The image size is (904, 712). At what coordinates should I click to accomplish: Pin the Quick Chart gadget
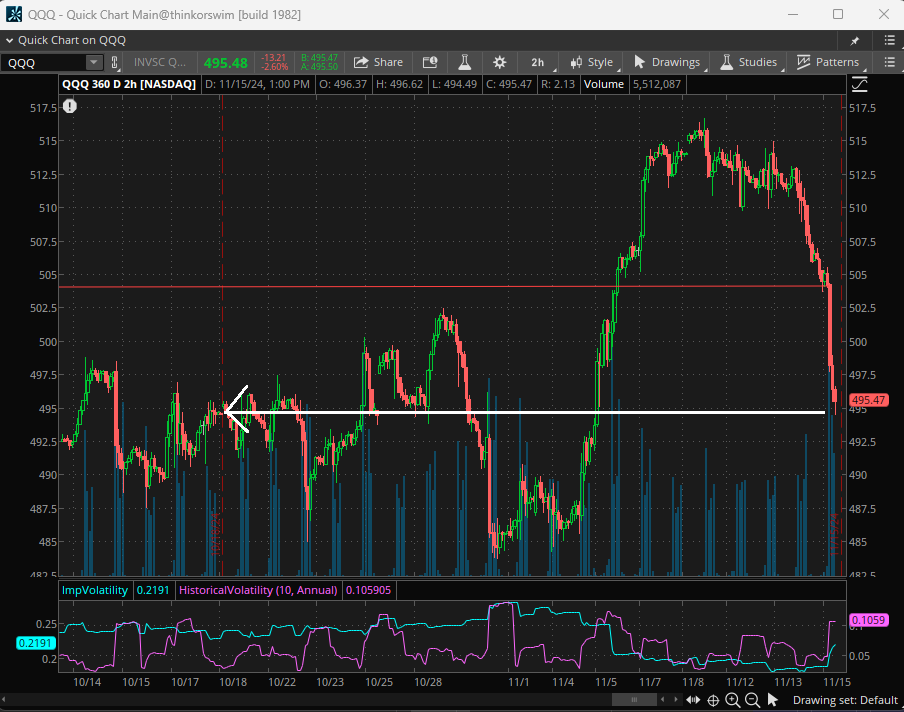coord(854,40)
